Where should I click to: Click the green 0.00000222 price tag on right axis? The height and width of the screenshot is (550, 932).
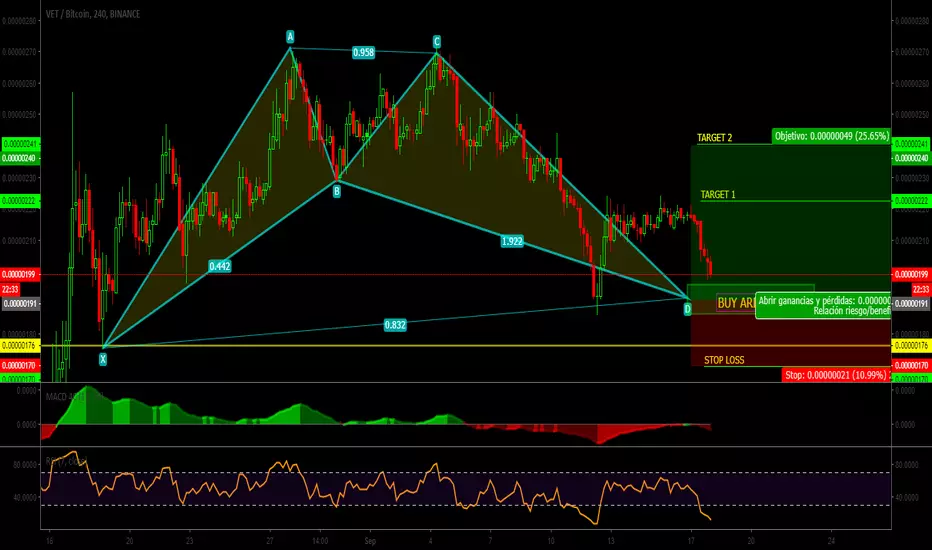[x=910, y=201]
